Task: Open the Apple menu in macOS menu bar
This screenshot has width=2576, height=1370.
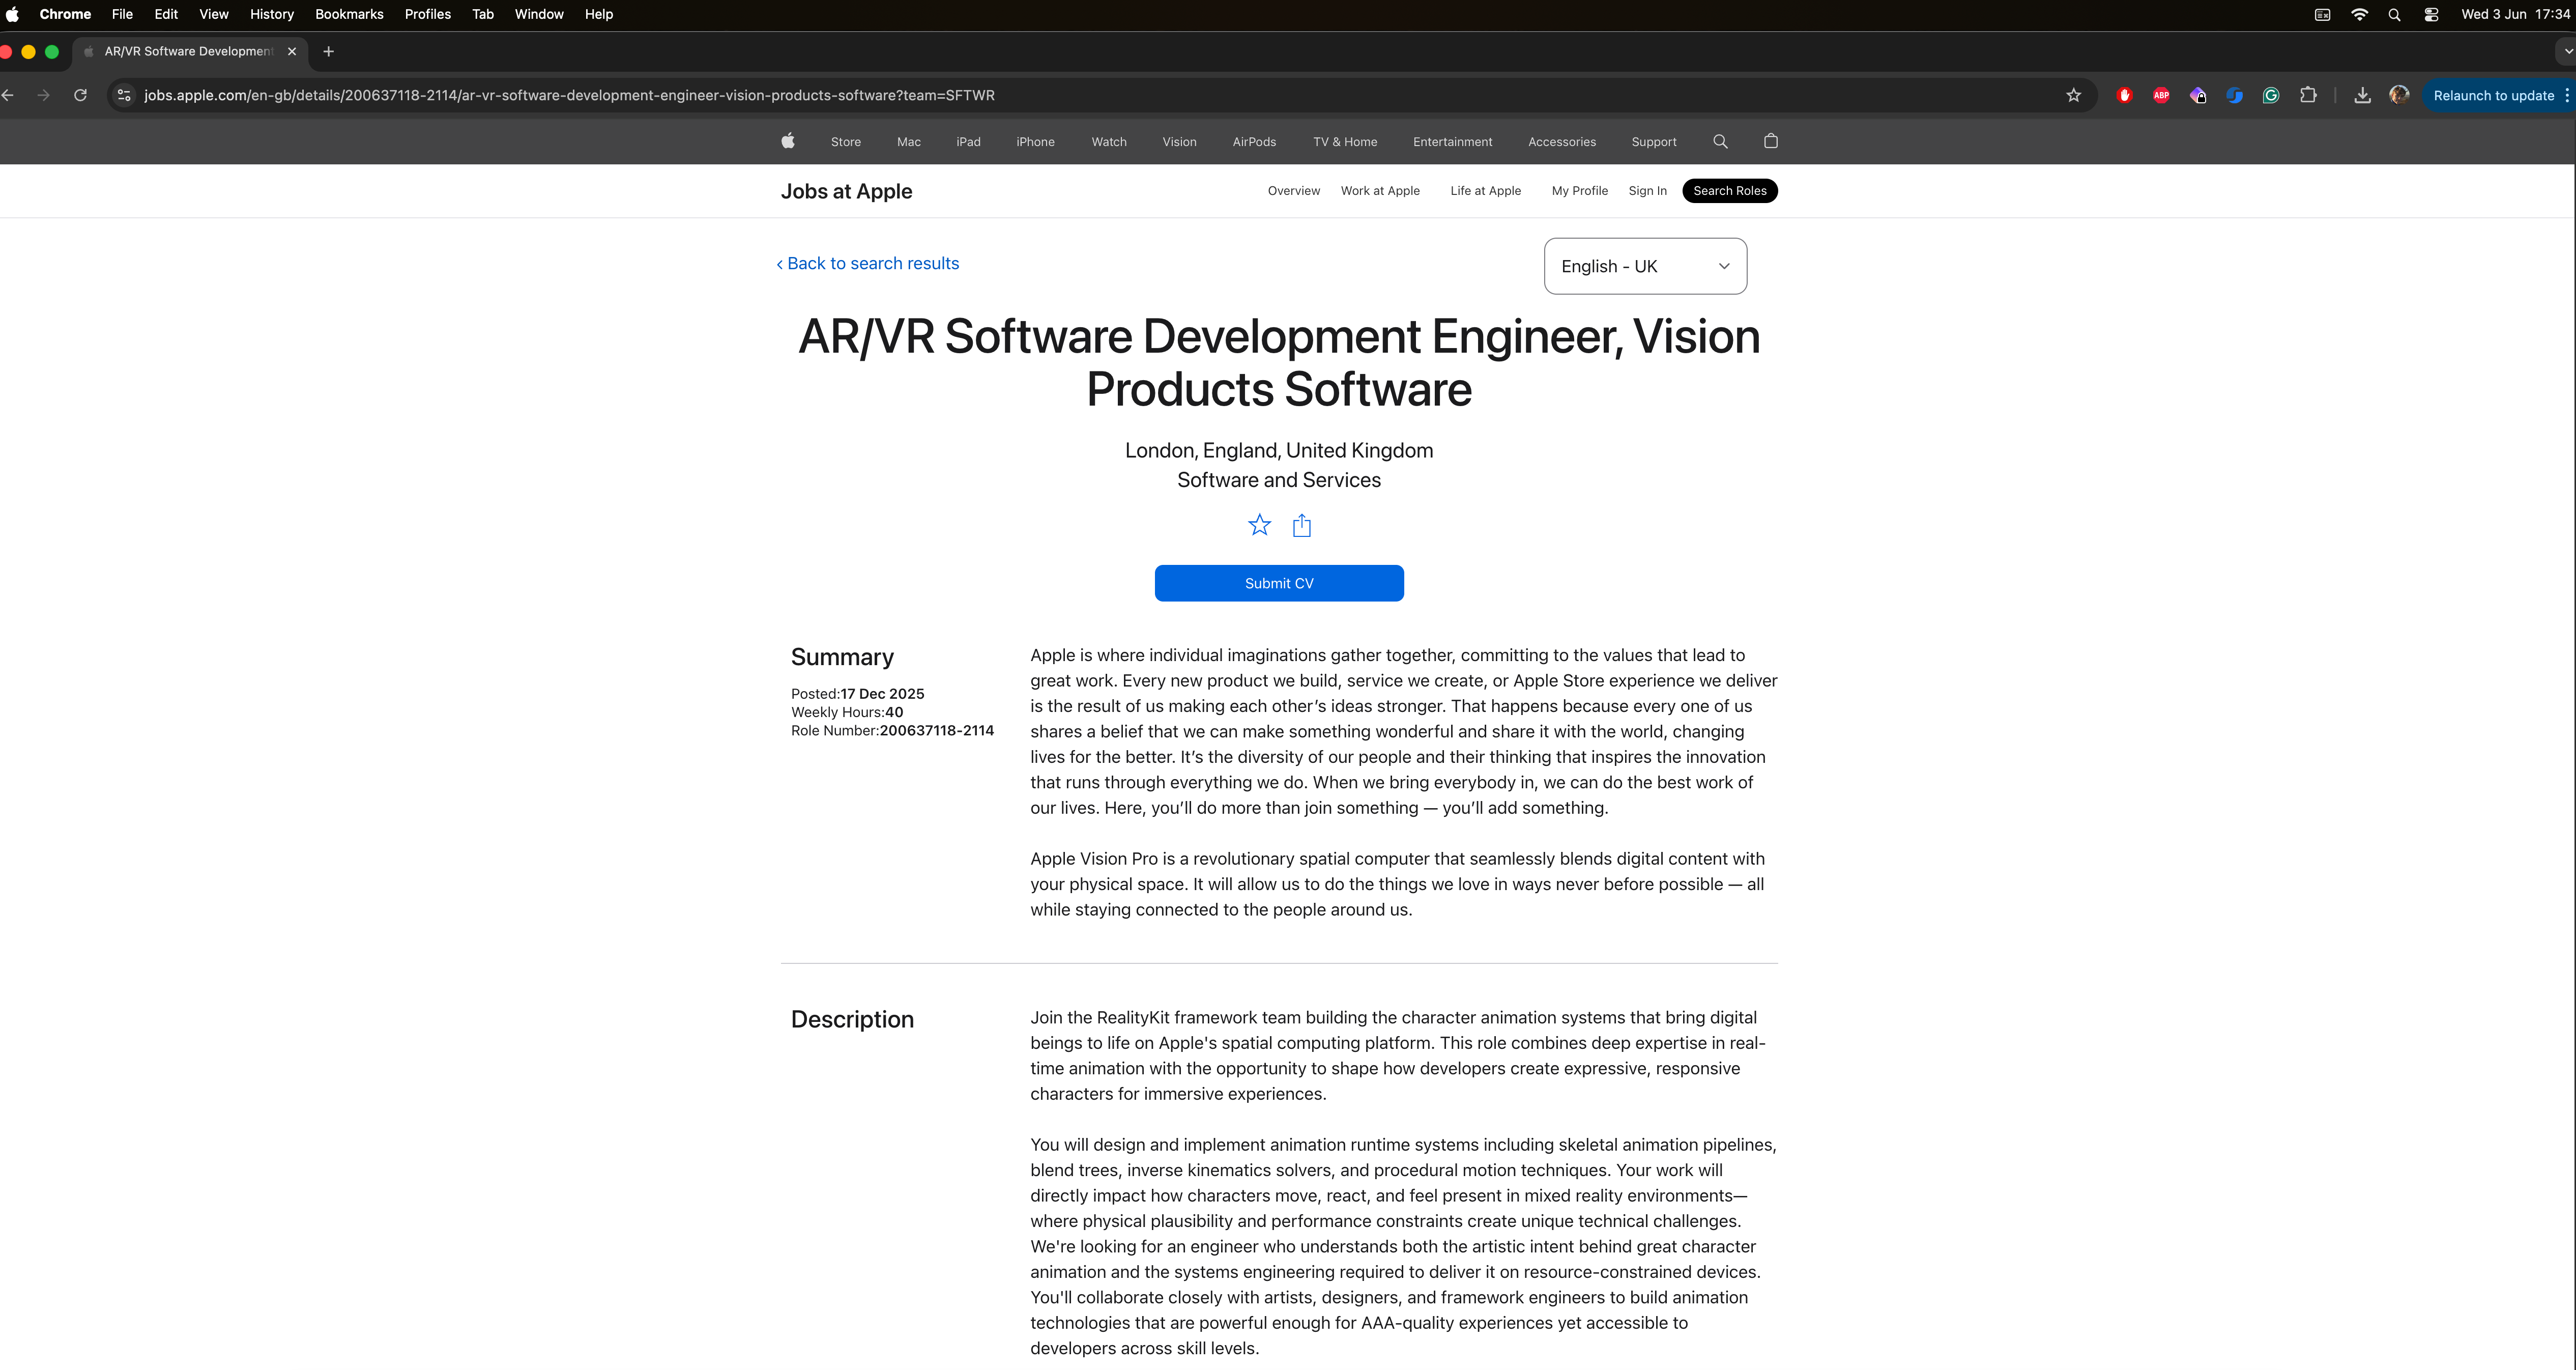Action: (x=12, y=14)
